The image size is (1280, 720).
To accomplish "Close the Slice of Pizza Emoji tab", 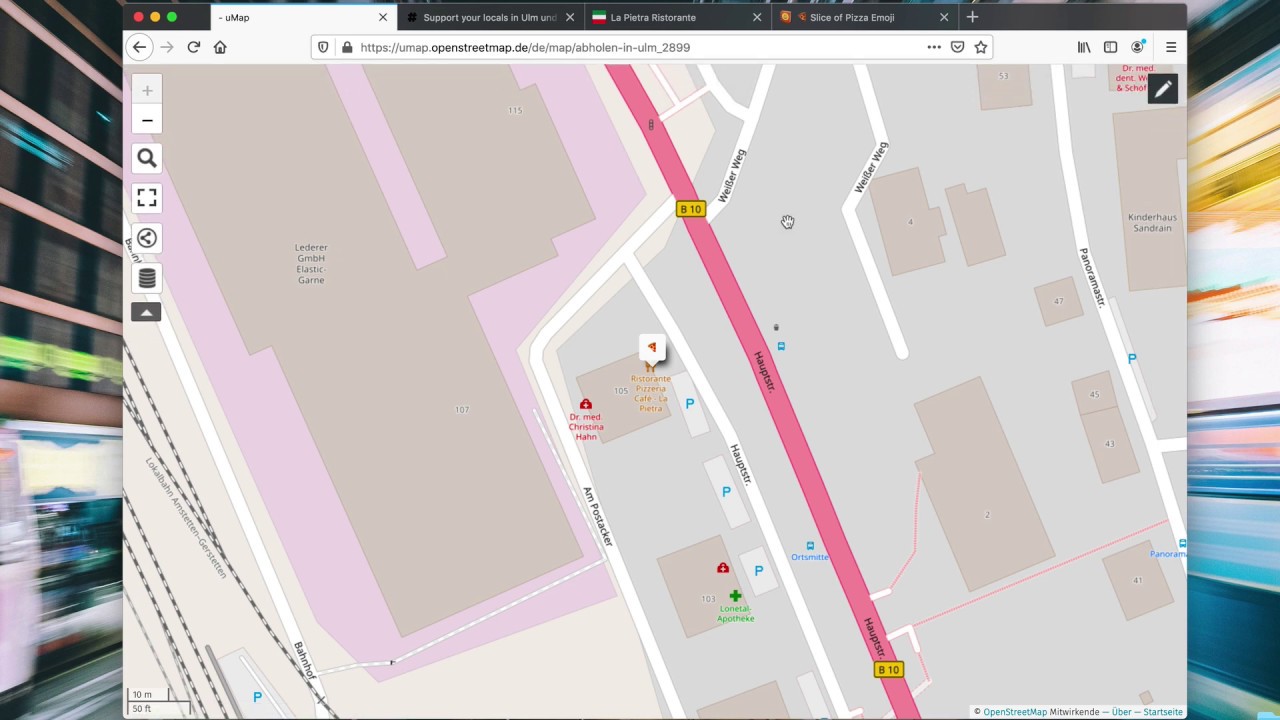I will [944, 17].
